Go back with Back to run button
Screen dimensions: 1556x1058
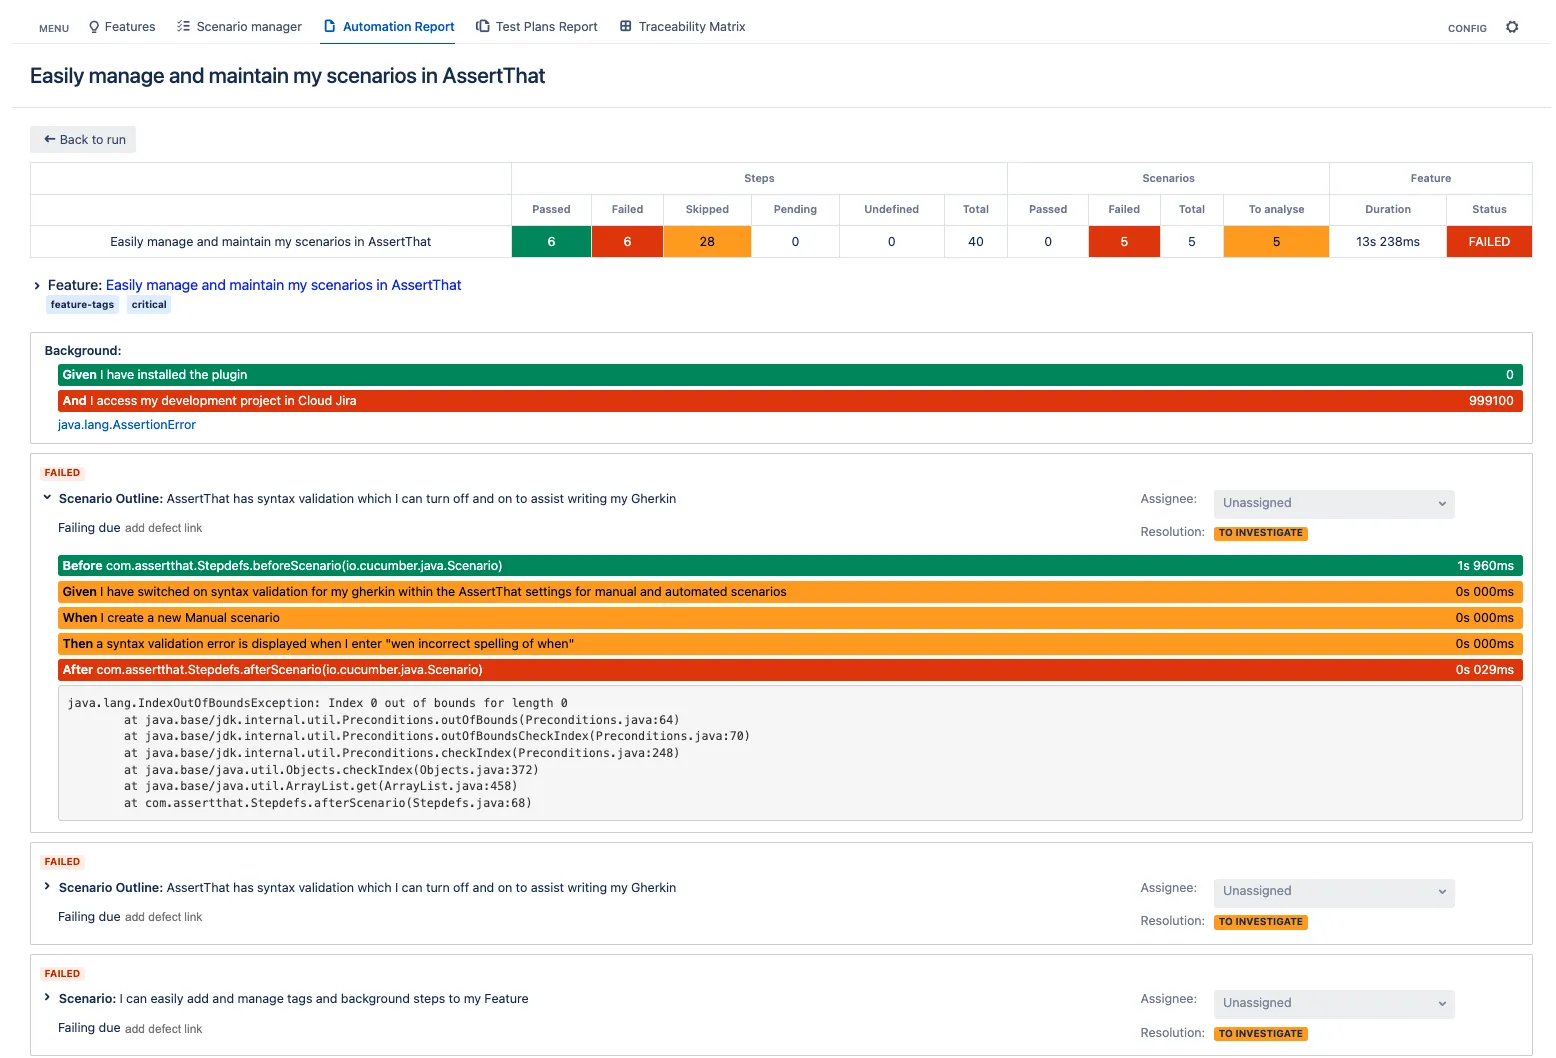pos(83,140)
